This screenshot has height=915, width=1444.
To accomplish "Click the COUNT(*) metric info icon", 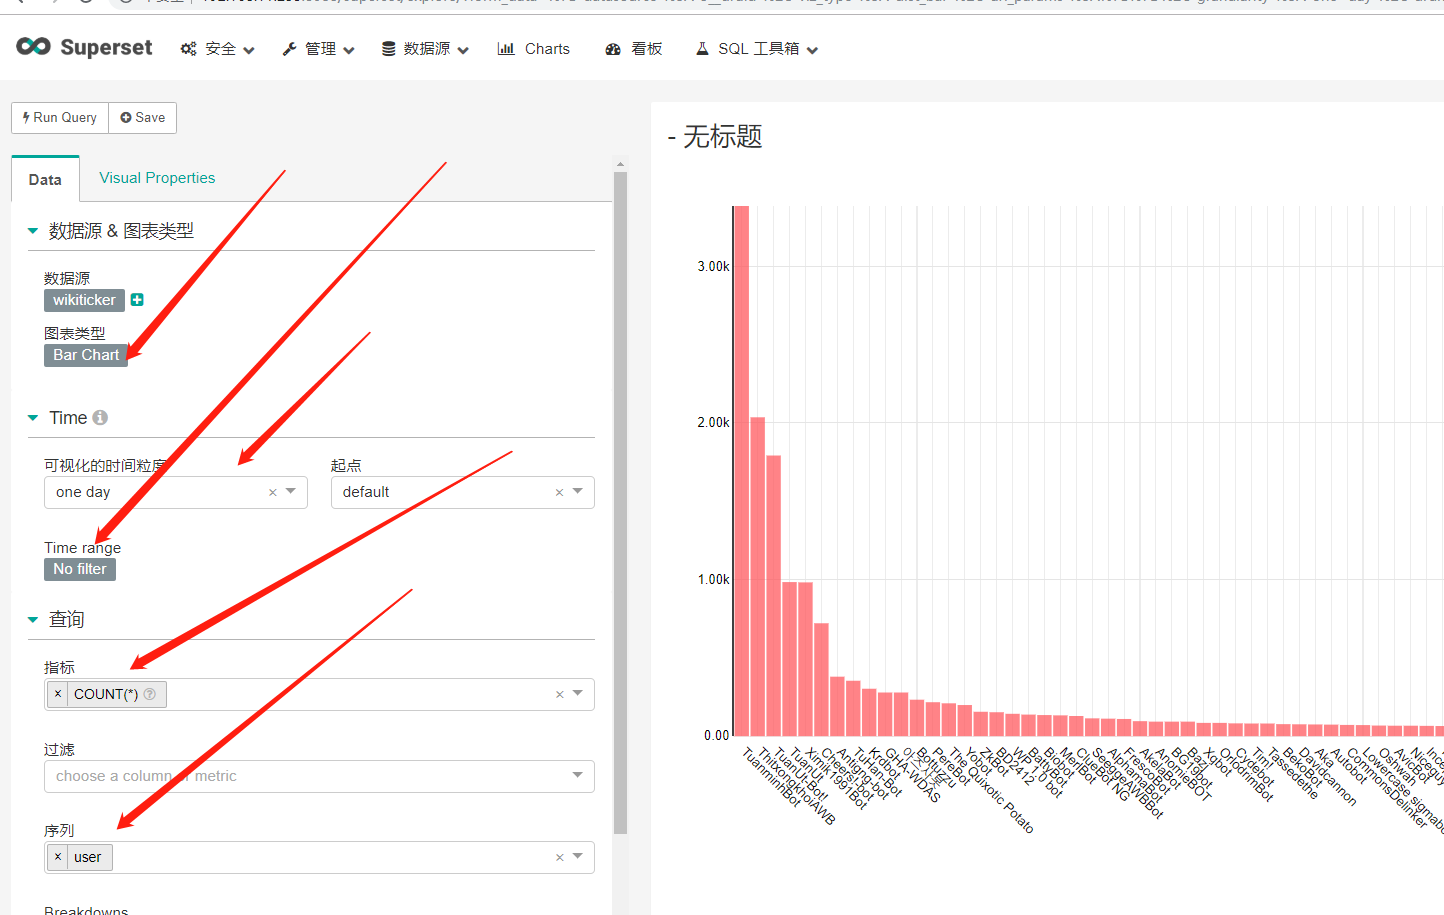I will pyautogui.click(x=150, y=694).
